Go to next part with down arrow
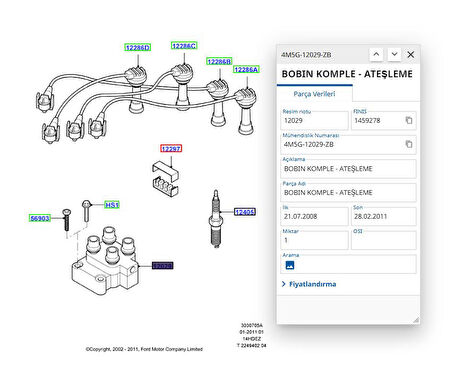 (x=394, y=54)
